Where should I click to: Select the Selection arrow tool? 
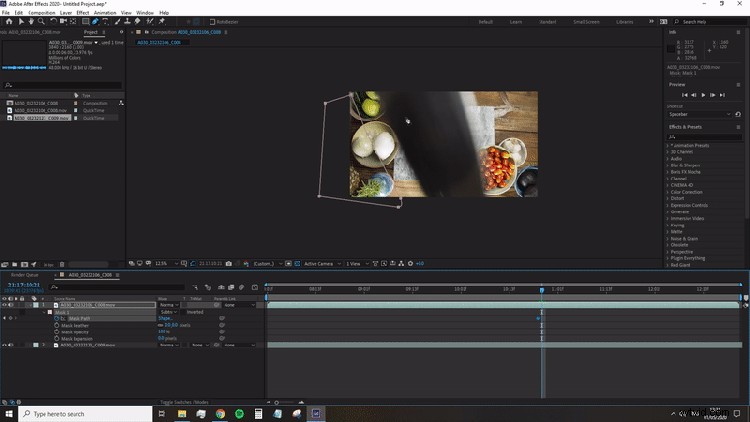tap(21, 22)
